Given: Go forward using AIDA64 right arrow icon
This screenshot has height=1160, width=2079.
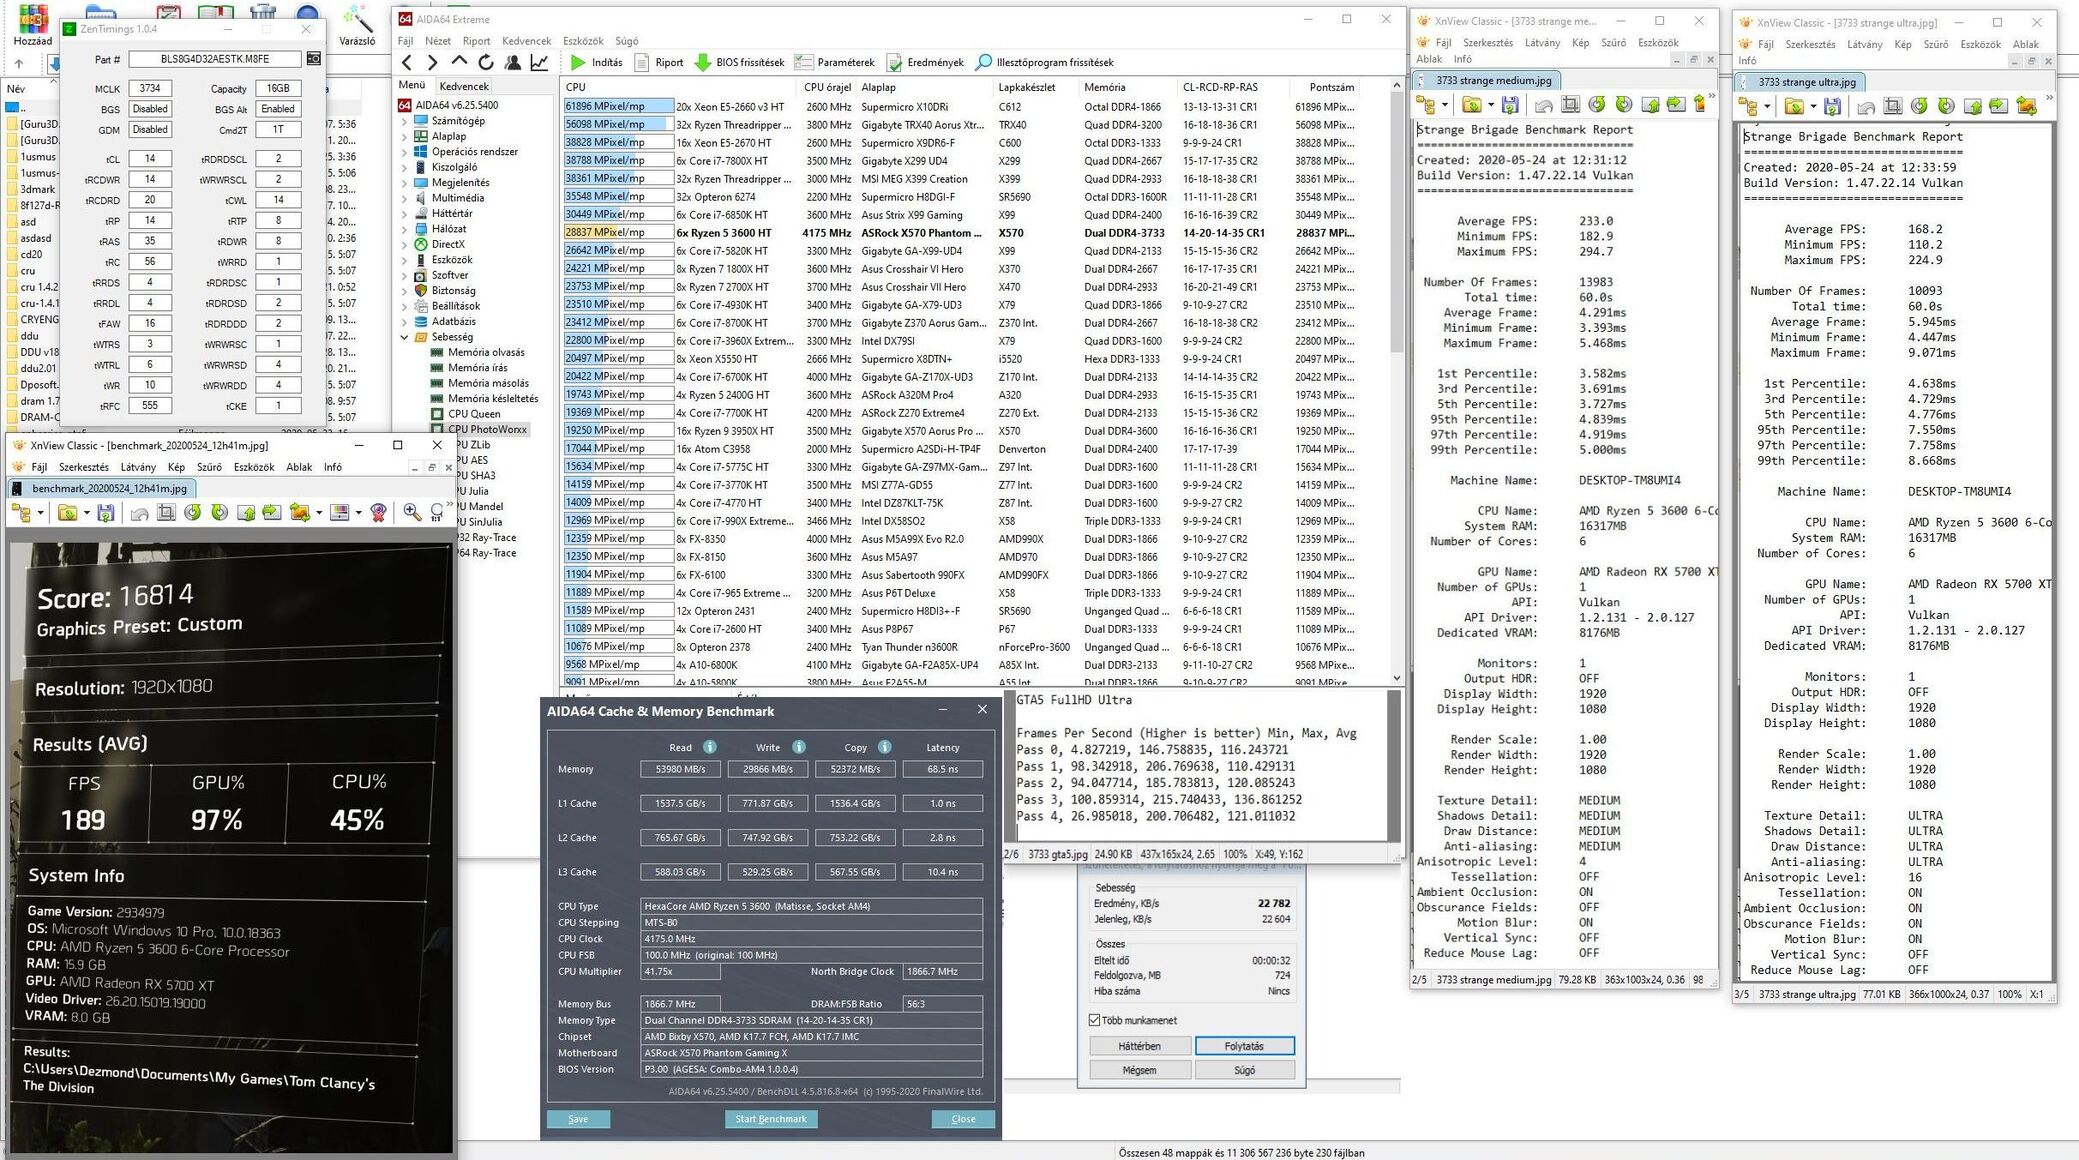Looking at the screenshot, I should 432,62.
